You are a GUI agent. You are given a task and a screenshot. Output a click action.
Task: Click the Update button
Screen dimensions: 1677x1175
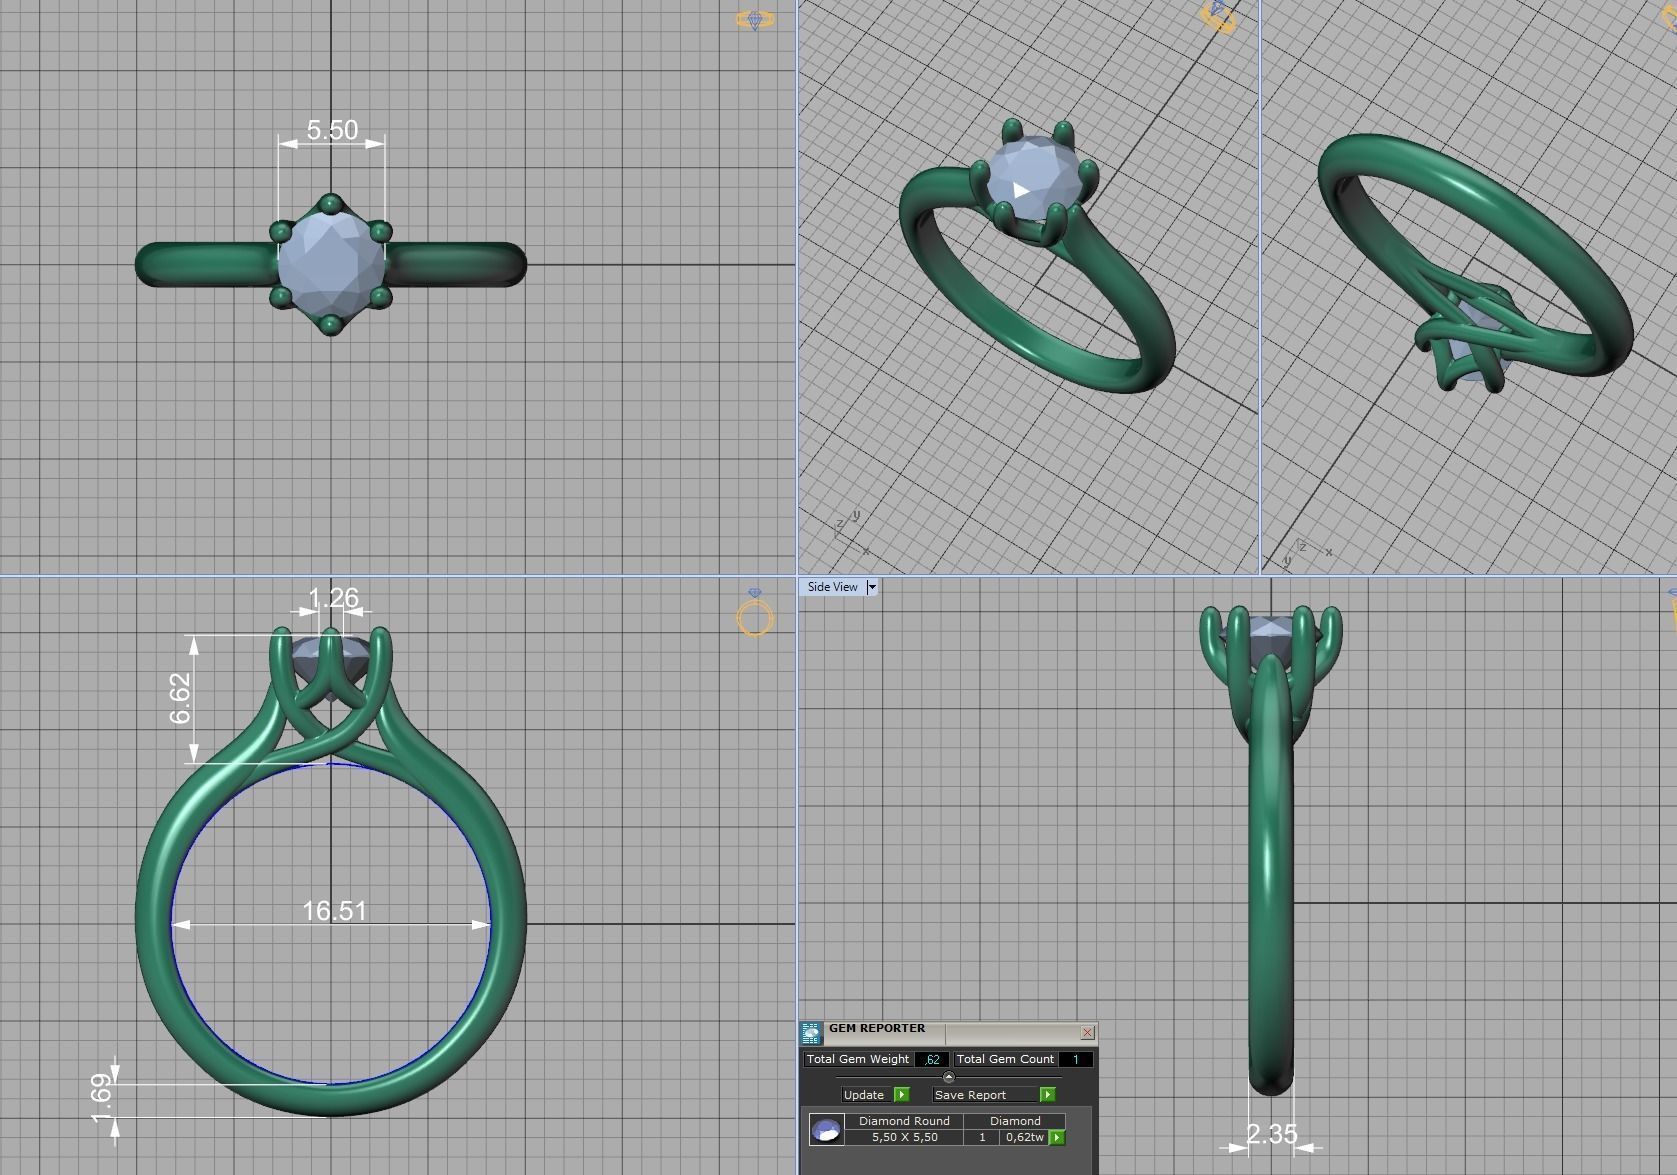pyautogui.click(x=864, y=1095)
